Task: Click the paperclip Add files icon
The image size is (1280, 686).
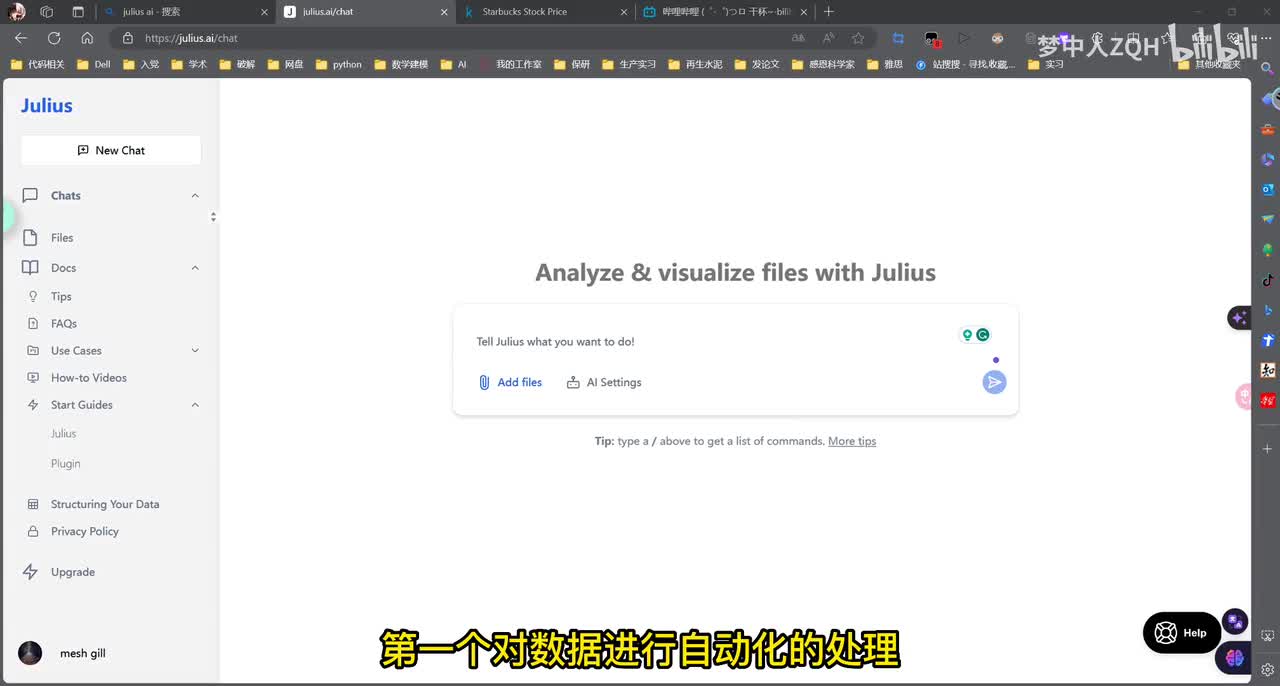Action: [x=484, y=382]
